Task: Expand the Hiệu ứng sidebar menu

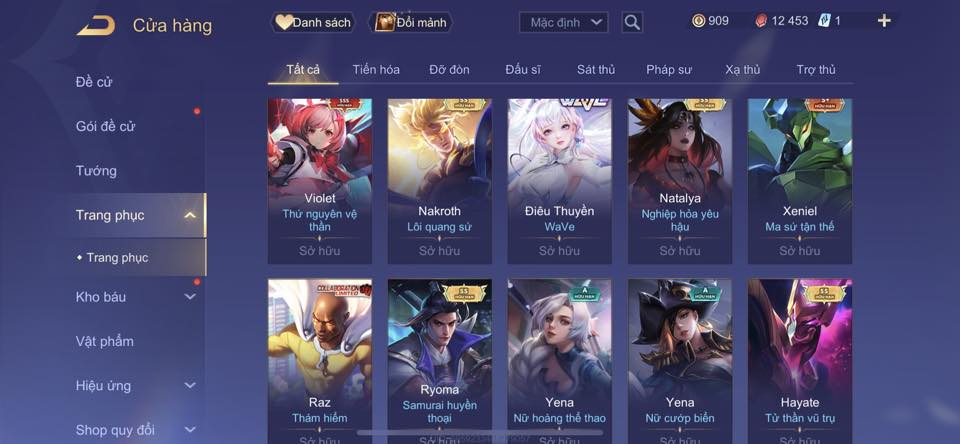Action: (190, 386)
